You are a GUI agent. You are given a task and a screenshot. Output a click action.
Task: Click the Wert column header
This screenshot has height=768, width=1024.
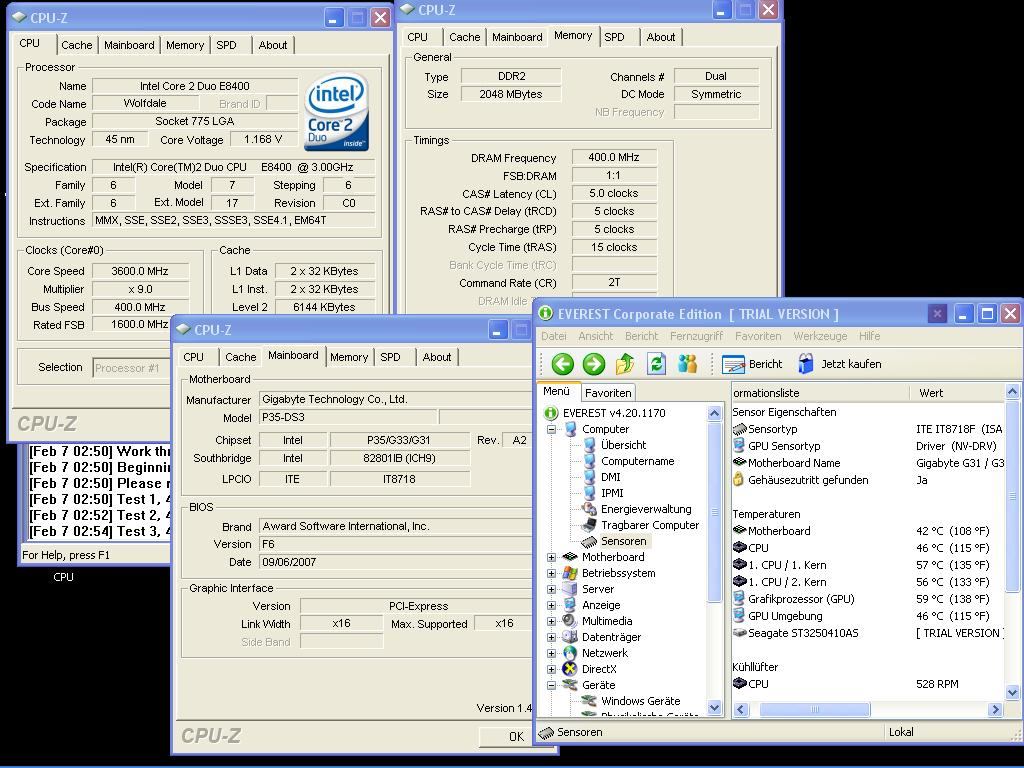pyautogui.click(x=955, y=392)
